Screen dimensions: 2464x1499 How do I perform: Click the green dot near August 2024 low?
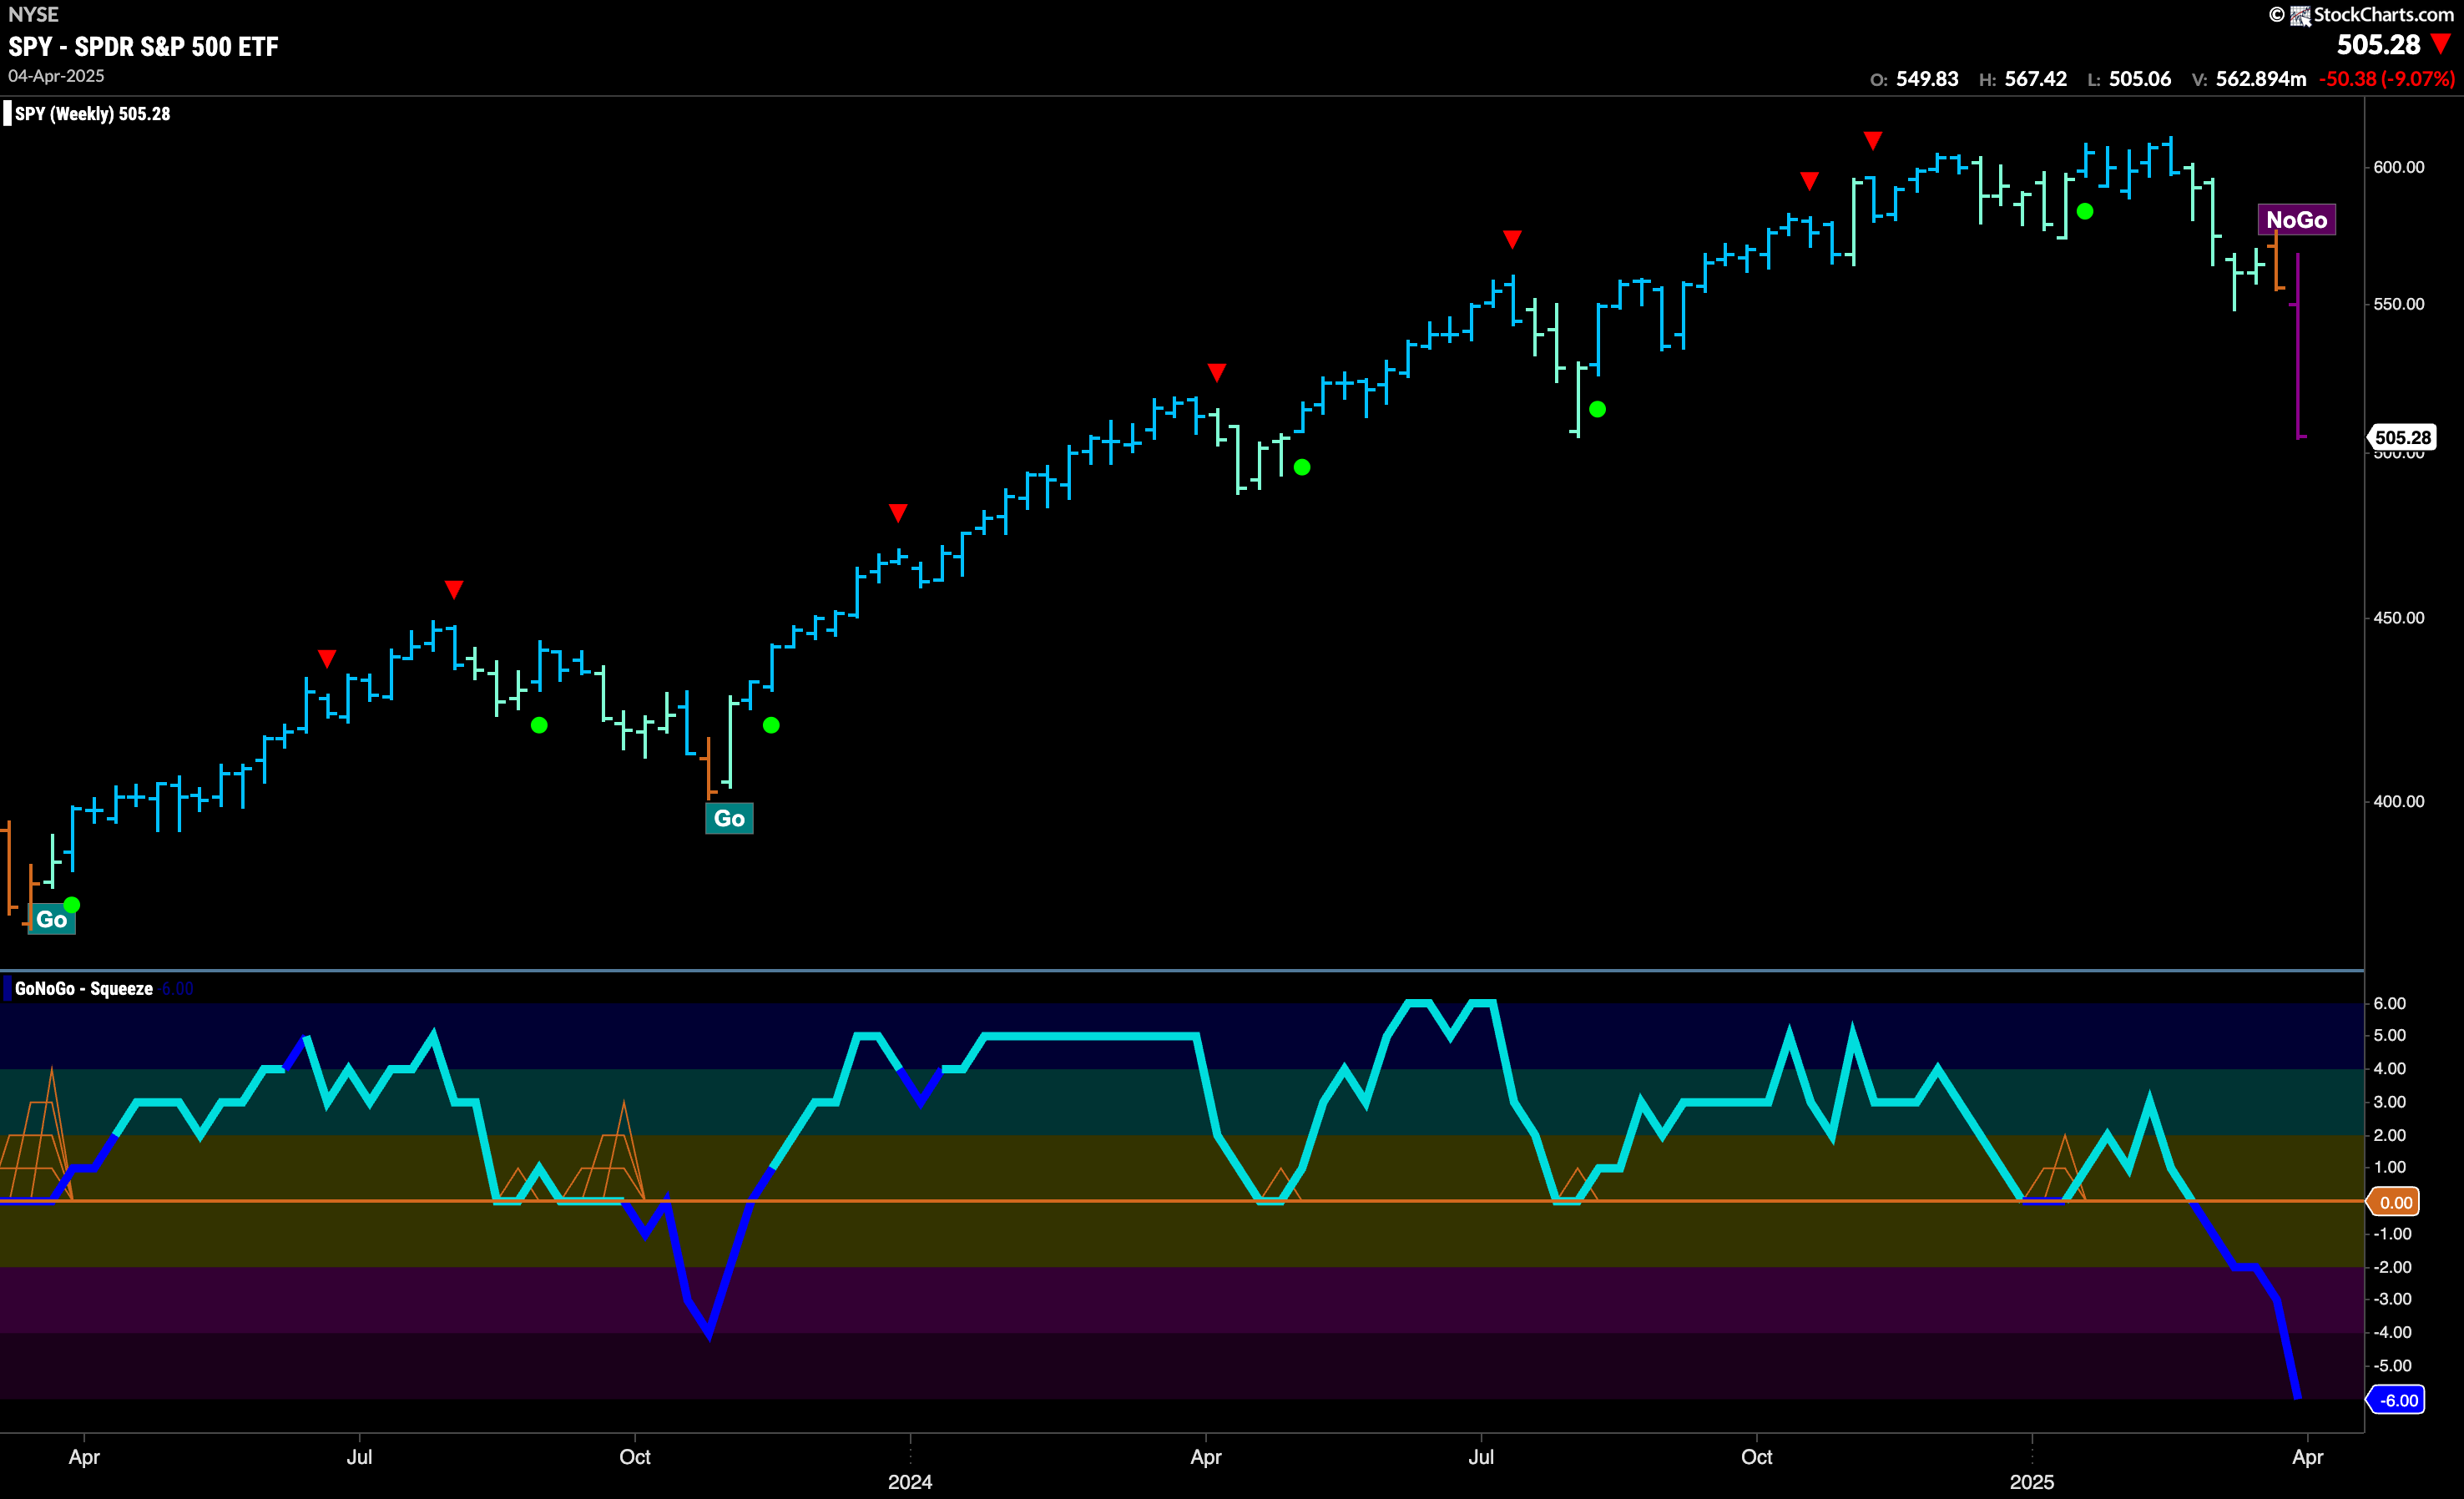click(x=1597, y=409)
